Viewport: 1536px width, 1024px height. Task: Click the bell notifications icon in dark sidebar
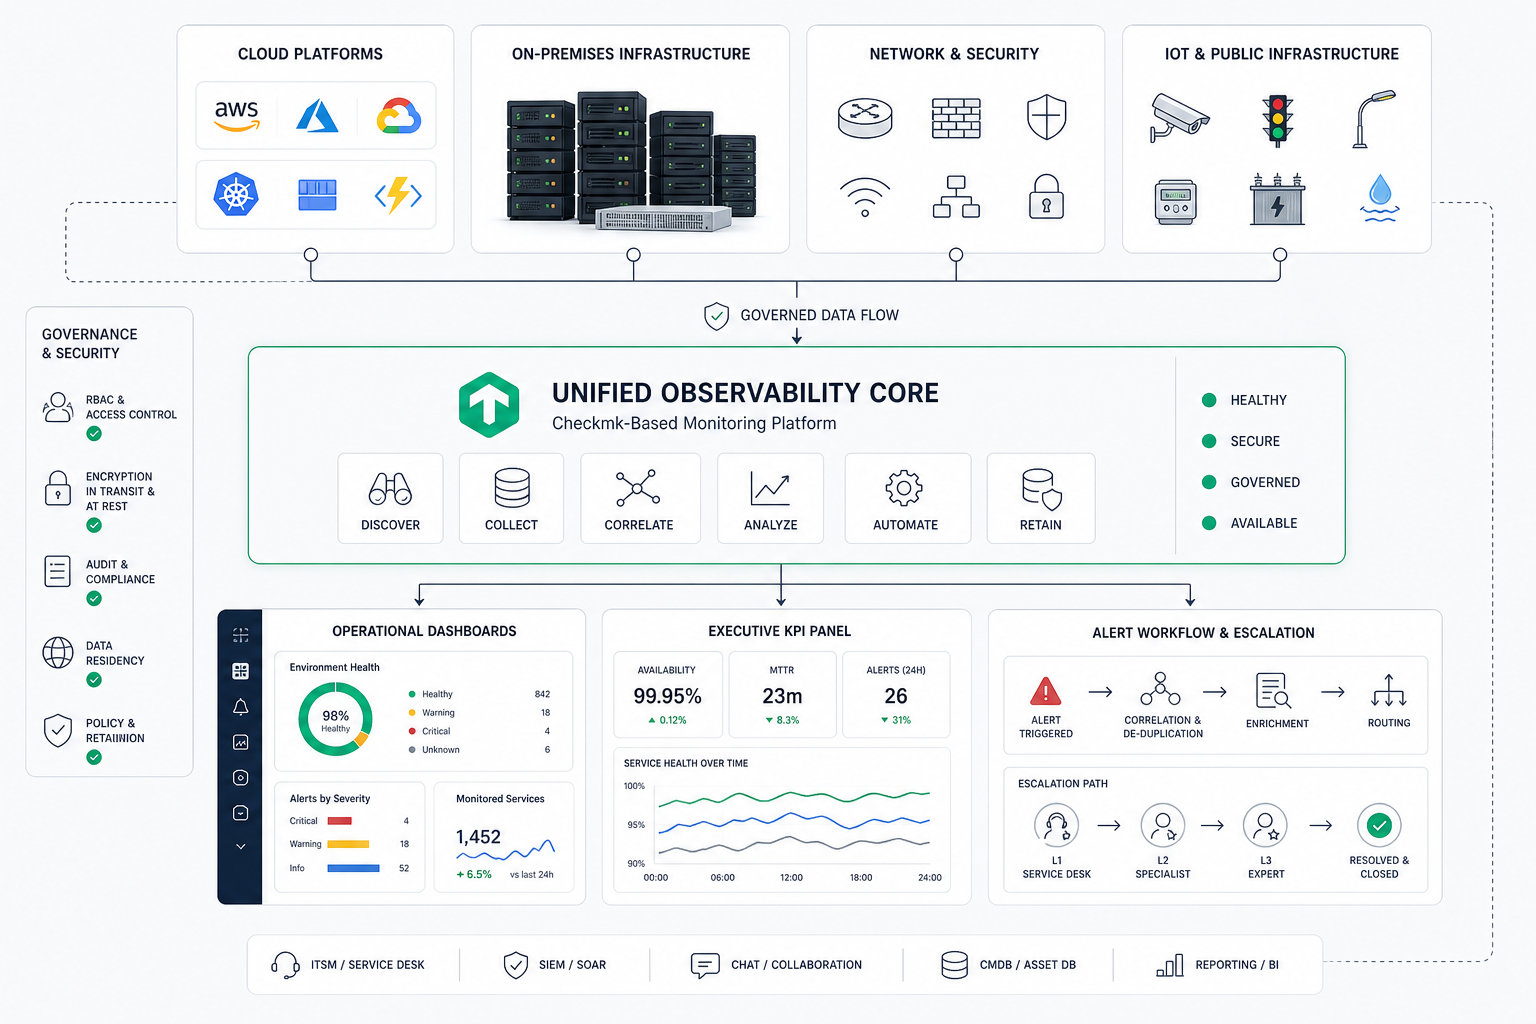[240, 707]
